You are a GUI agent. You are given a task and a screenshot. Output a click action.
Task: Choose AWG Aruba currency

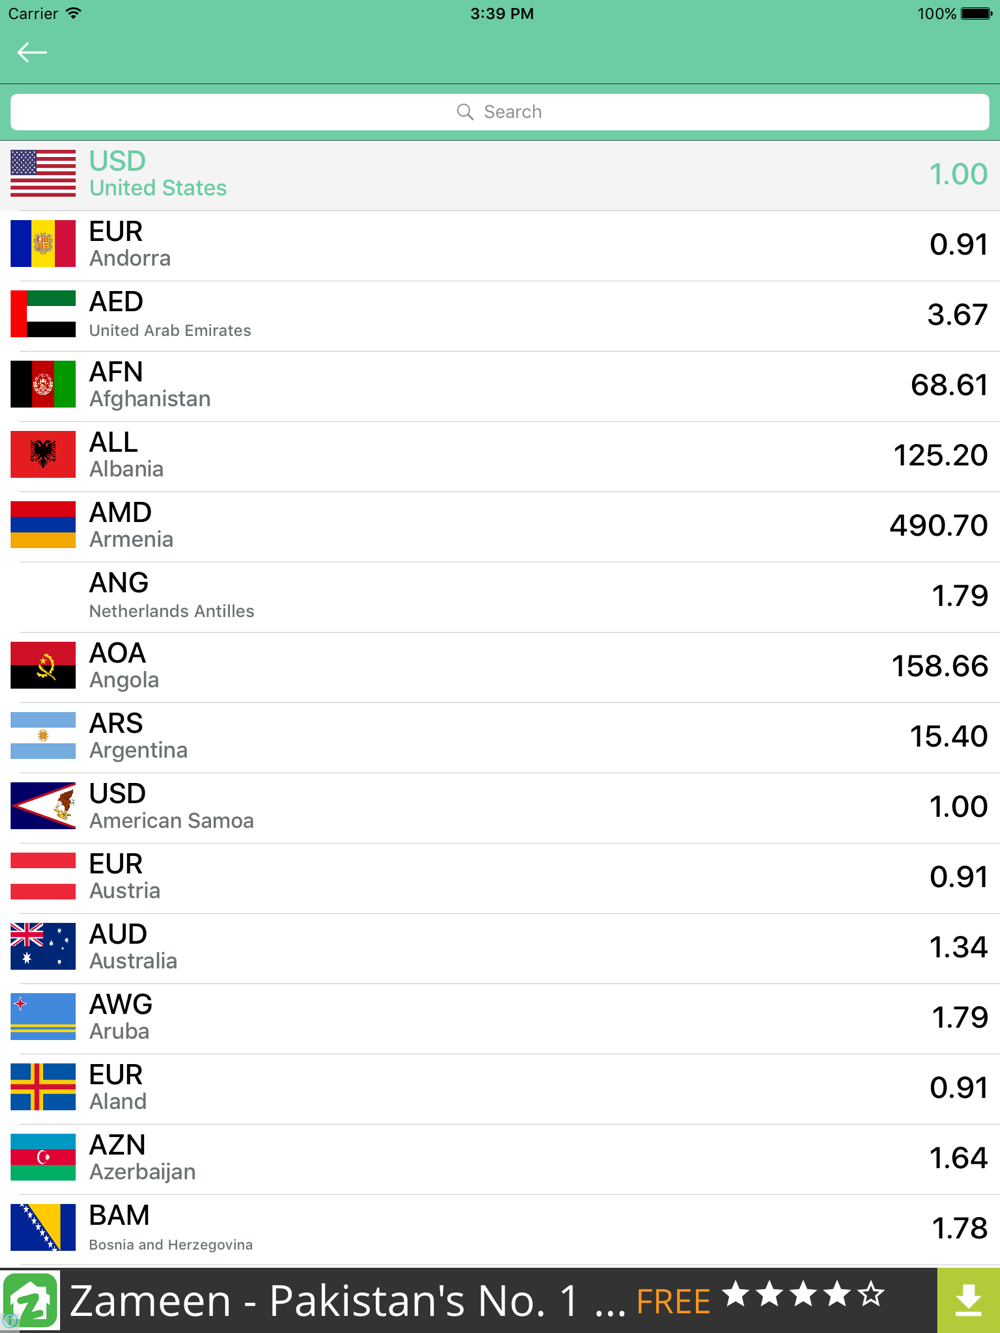pos(500,1019)
